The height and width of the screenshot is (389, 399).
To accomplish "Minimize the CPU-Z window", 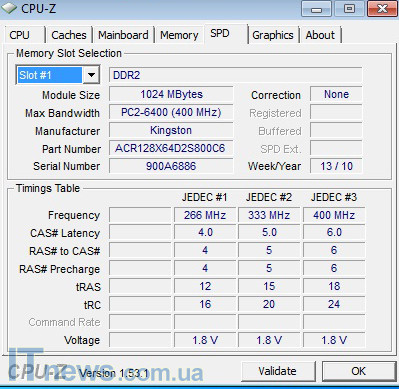I will (316, 9).
